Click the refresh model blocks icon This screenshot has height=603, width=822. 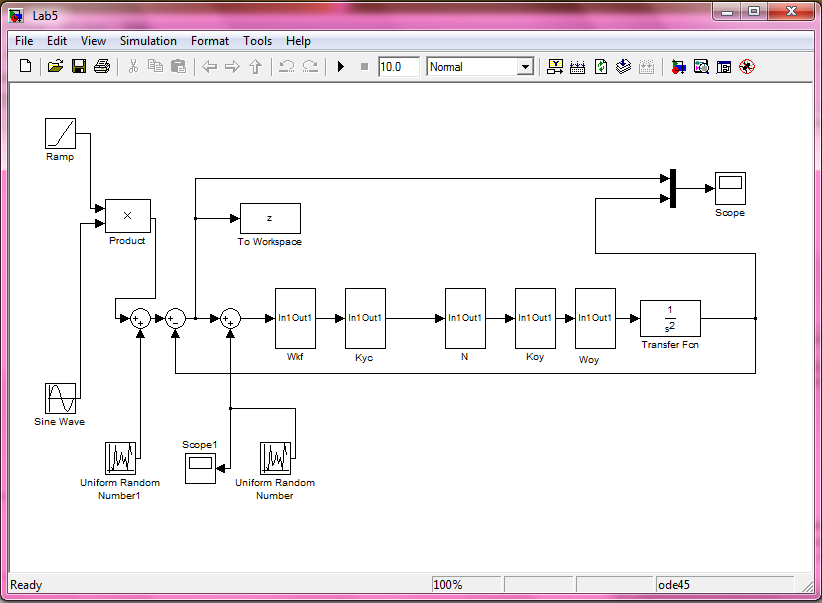601,67
